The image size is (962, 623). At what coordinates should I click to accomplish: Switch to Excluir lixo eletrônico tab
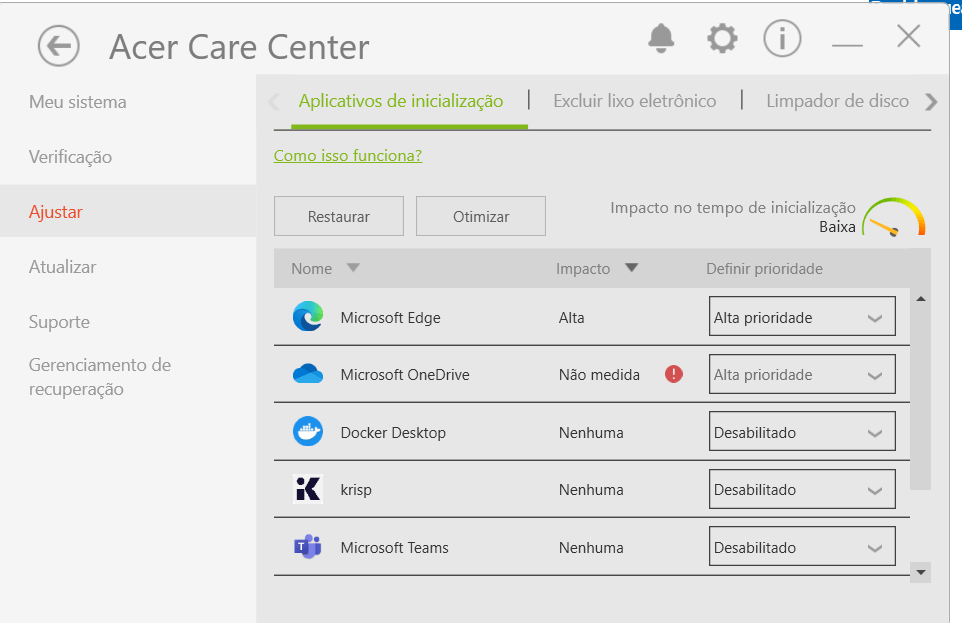634,101
